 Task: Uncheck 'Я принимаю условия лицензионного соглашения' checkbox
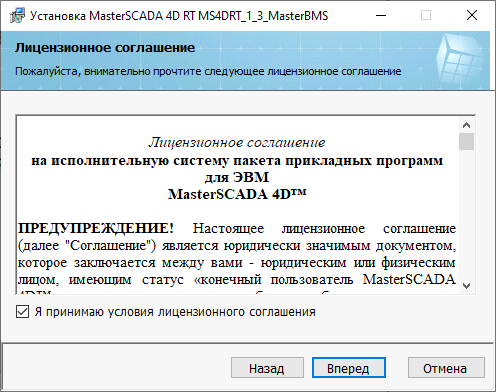22,312
